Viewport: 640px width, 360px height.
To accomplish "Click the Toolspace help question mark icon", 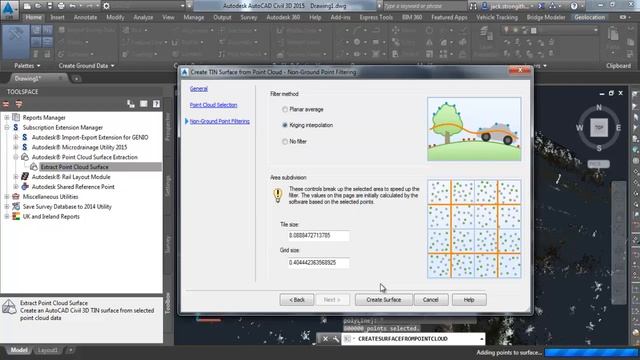I will click(x=156, y=104).
